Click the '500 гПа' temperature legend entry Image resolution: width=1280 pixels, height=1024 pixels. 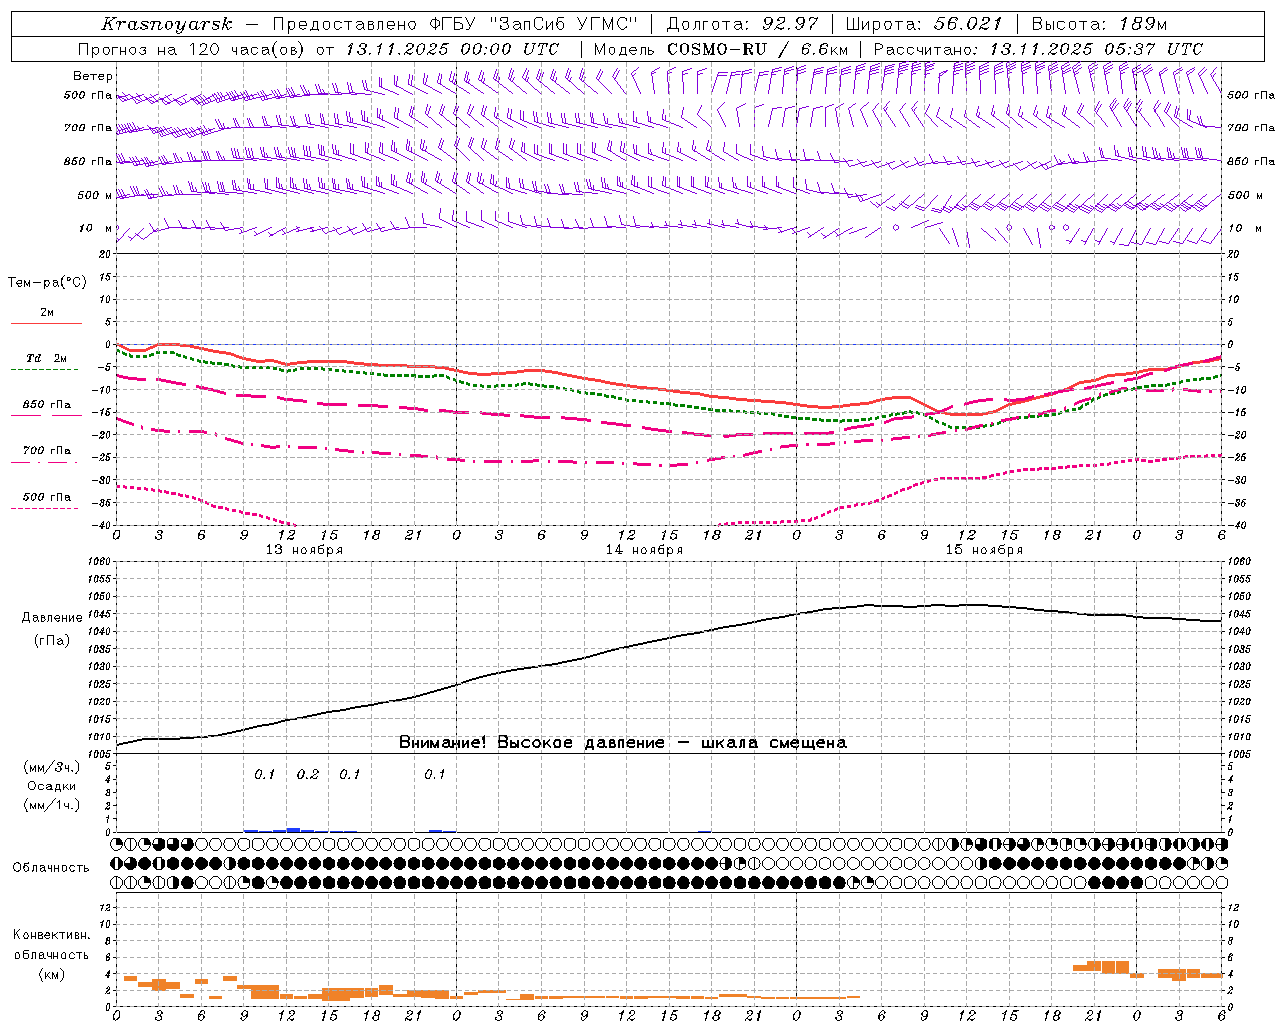(x=47, y=497)
